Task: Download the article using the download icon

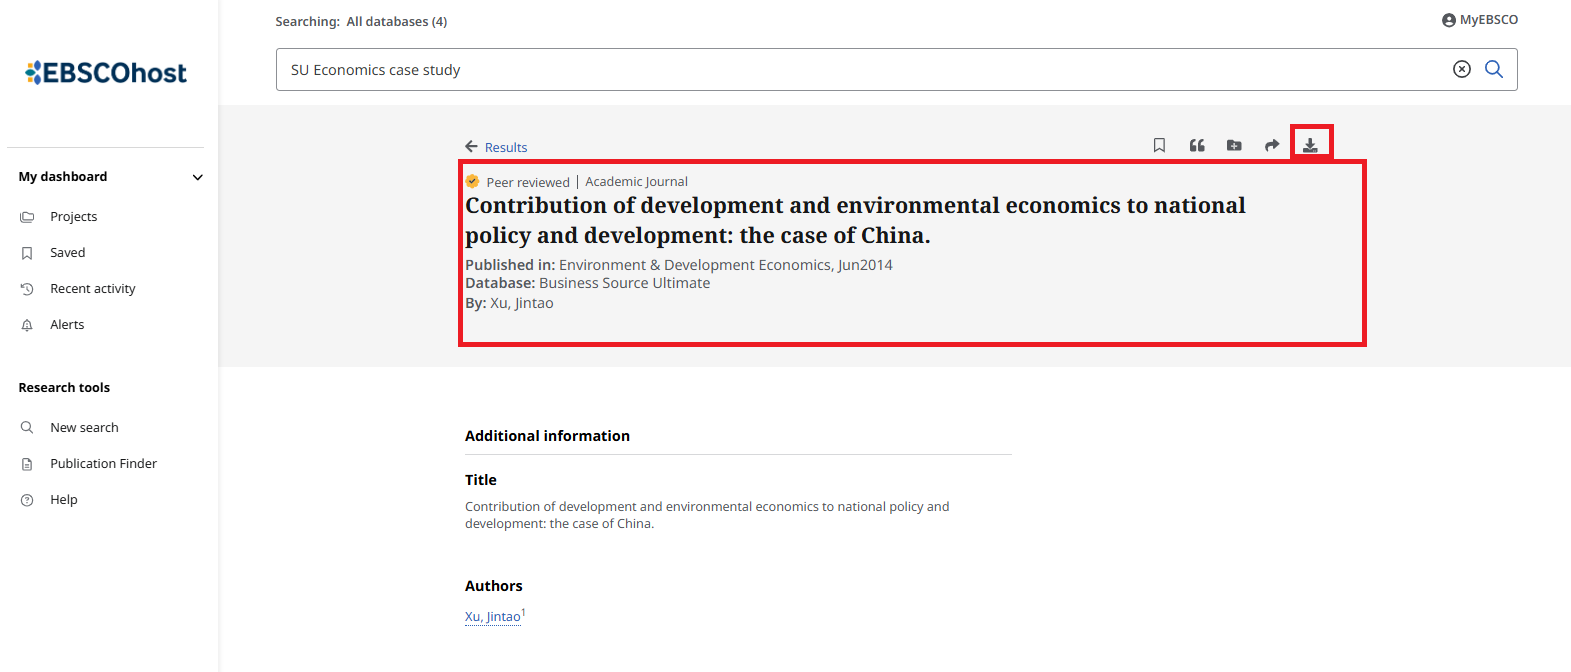Action: pos(1310,145)
